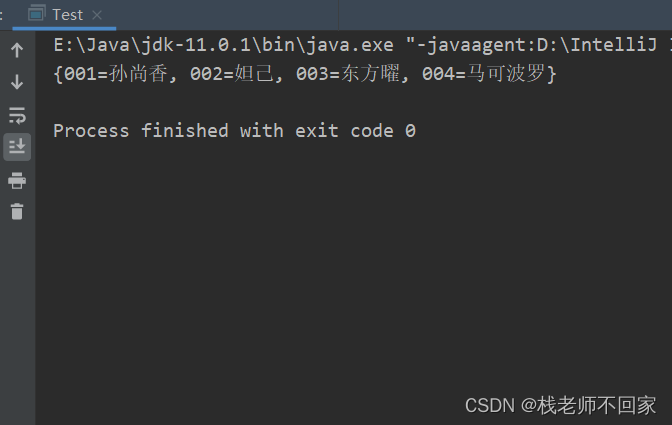Click the Print console output icon

(17, 180)
